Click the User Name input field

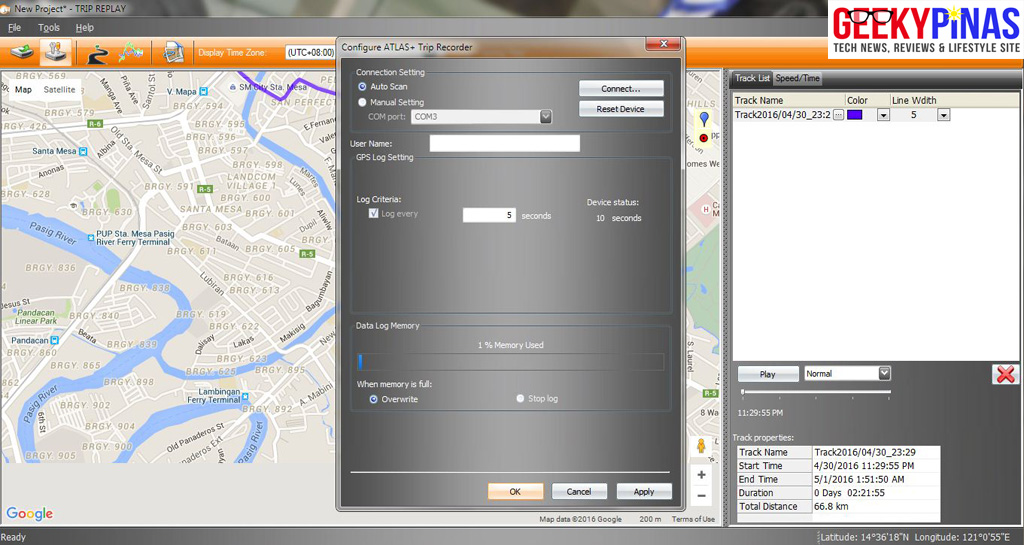click(504, 144)
